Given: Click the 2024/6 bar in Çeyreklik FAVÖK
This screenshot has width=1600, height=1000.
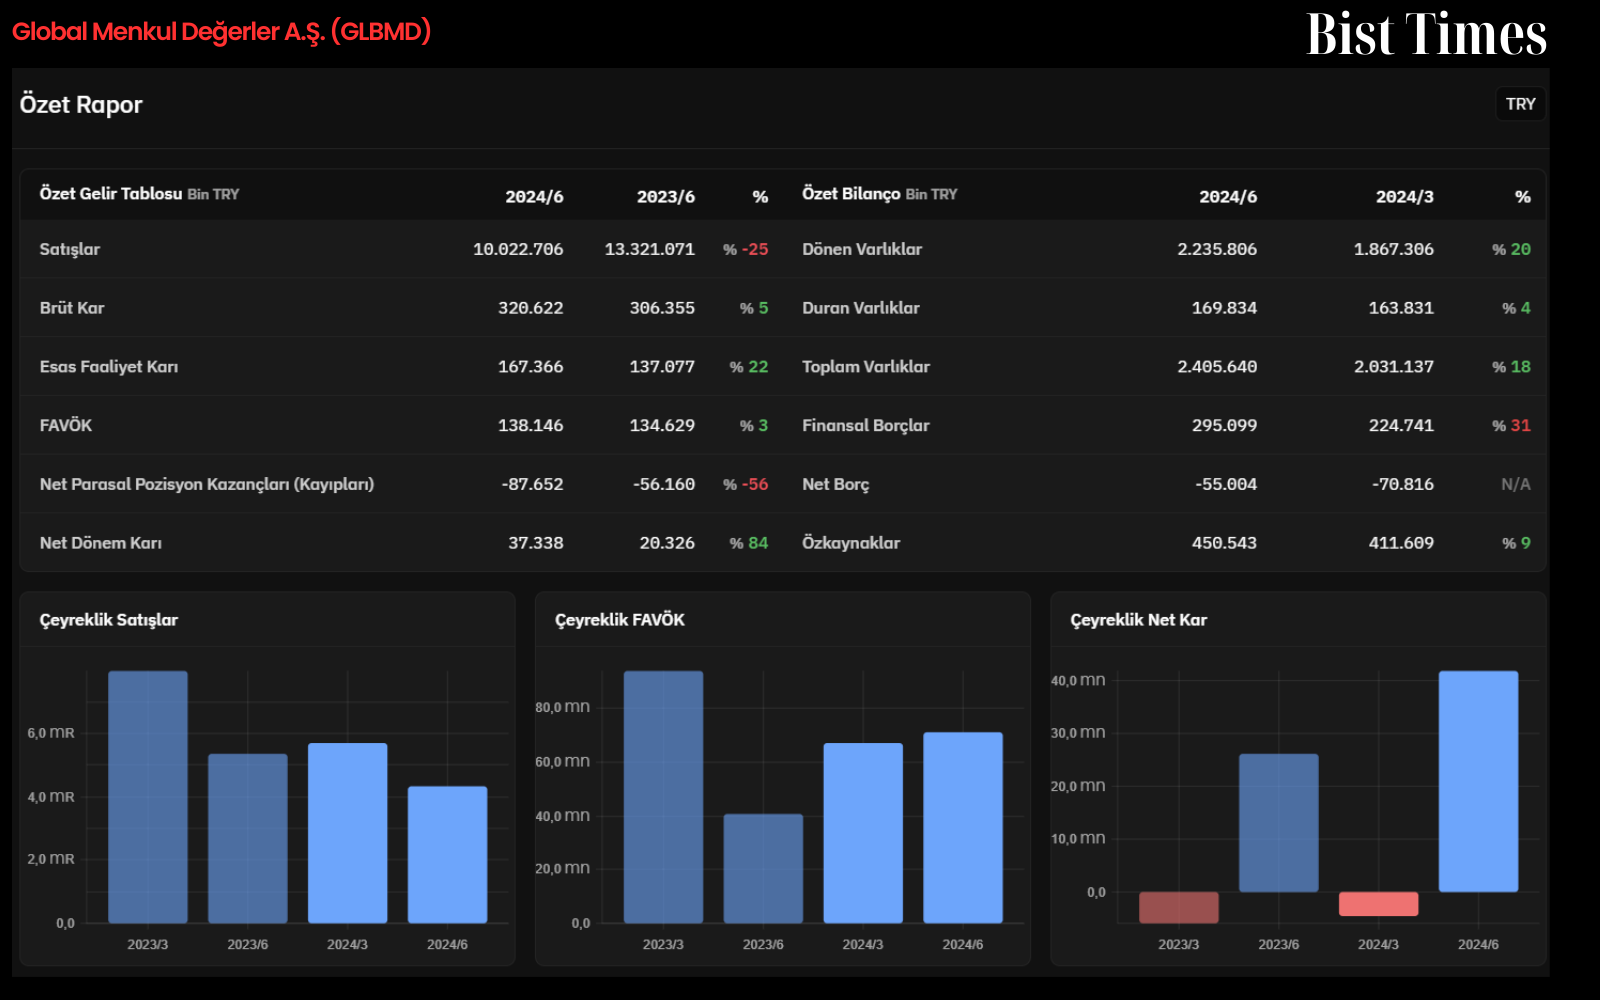Looking at the screenshot, I should click(x=963, y=828).
